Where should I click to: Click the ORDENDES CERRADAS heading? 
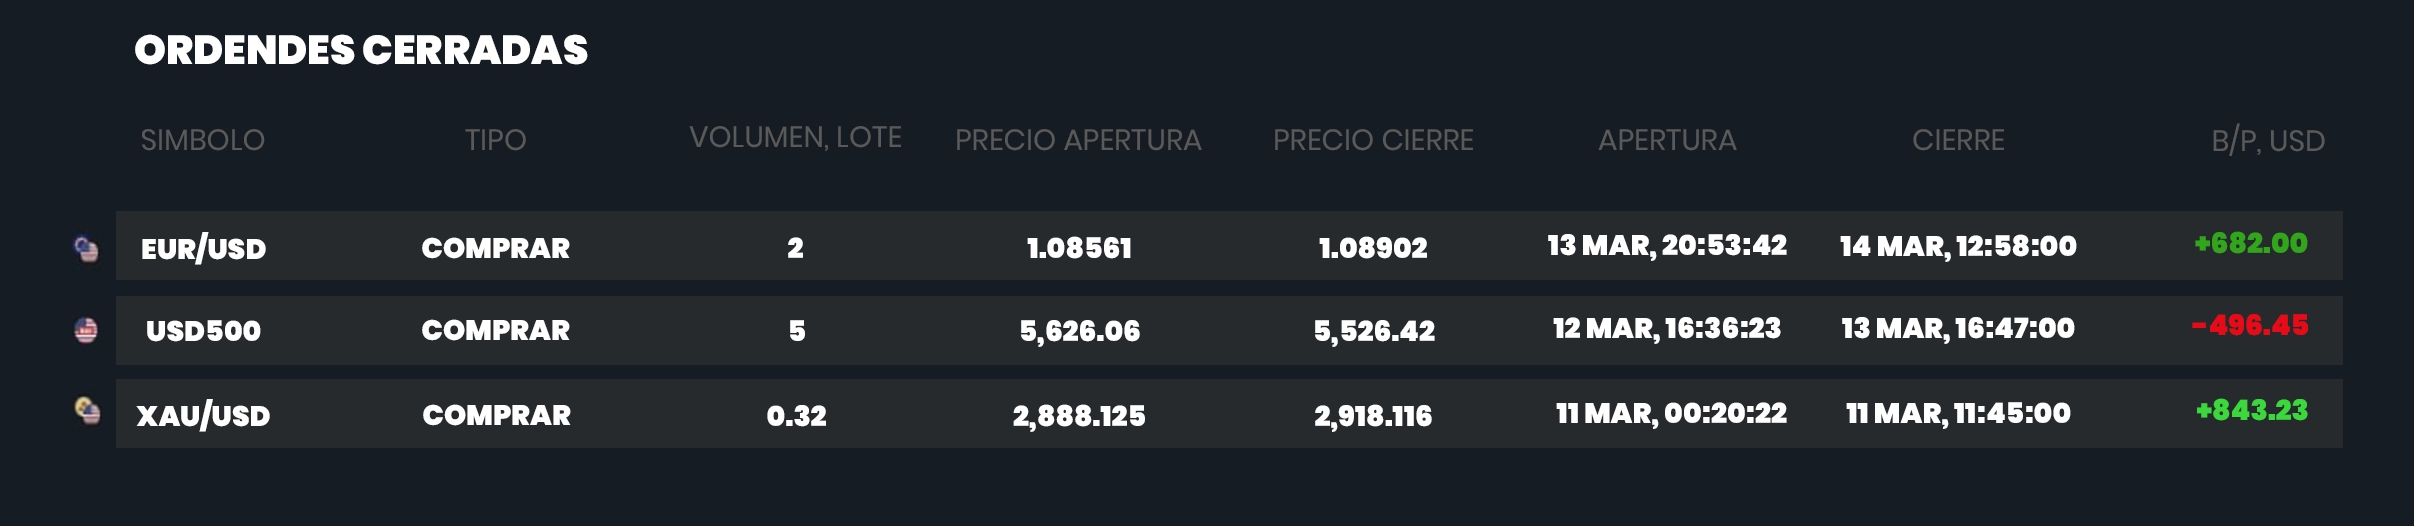point(361,50)
